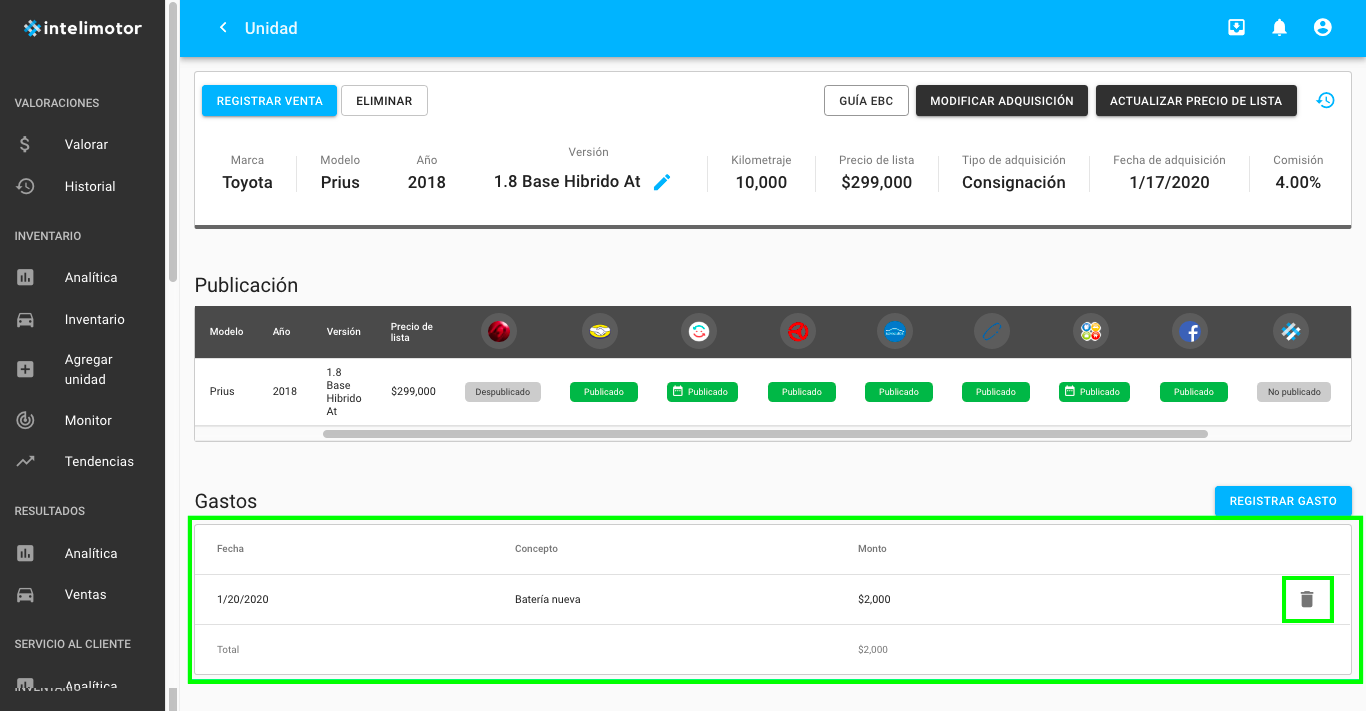Click the intelimotor logo
Screen dimensions: 1366x711
coord(83,28)
